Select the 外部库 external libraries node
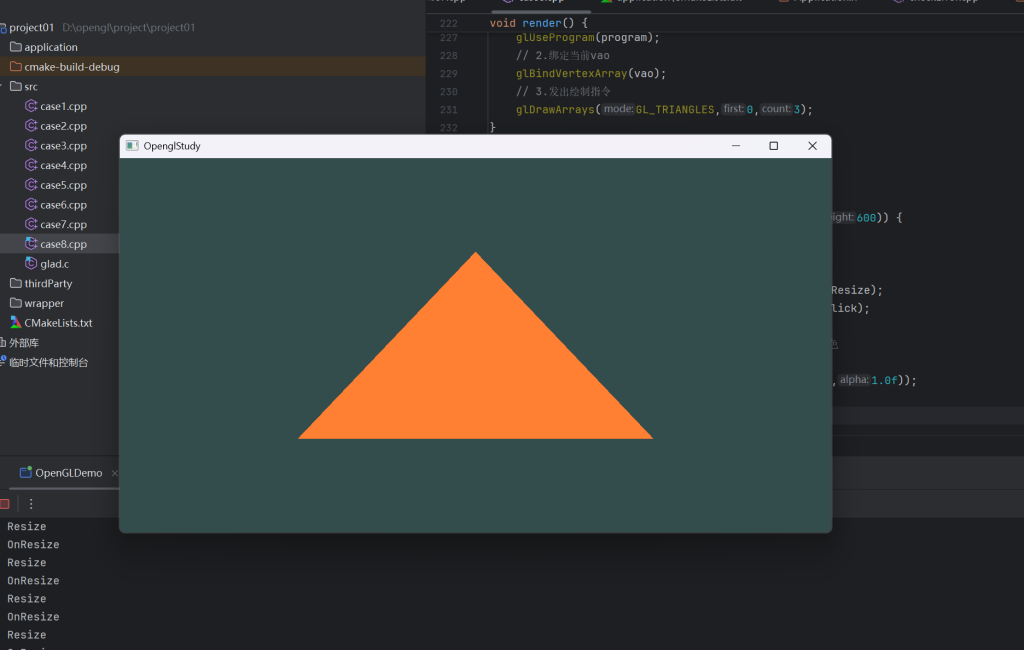 click(x=24, y=343)
